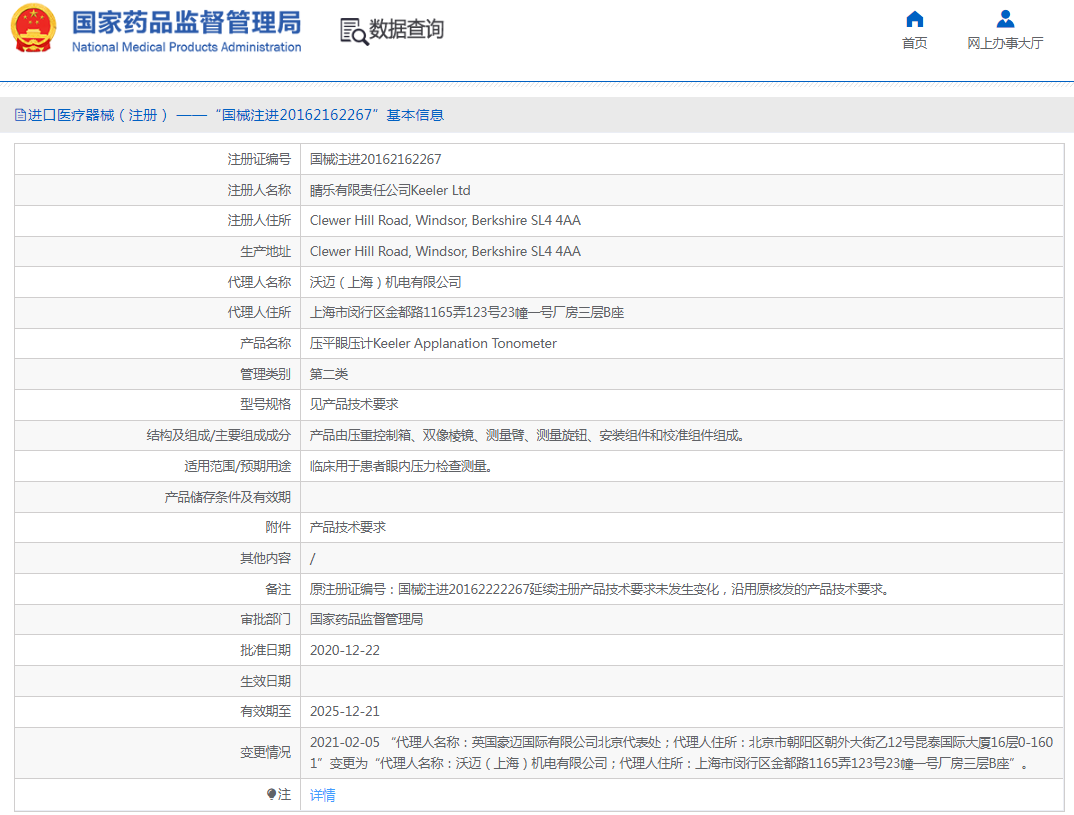This screenshot has width=1074, height=815.
Task: Select the 进口医疗器械（注册）基本信息 heading
Action: pos(229,115)
